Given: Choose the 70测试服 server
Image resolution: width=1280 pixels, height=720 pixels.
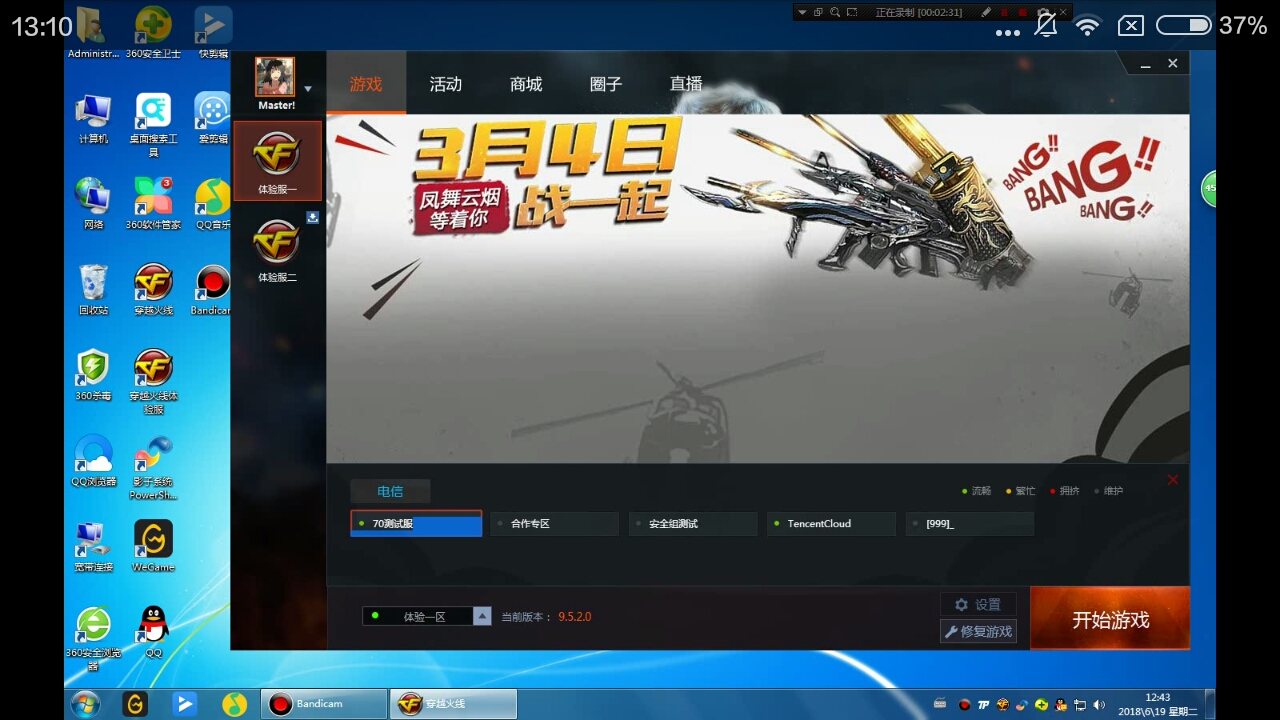Looking at the screenshot, I should point(416,524).
